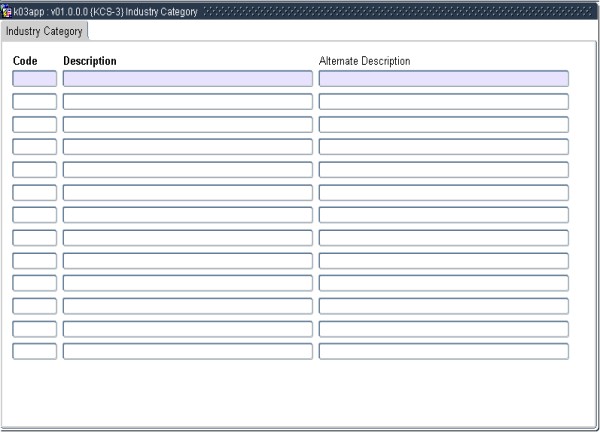The image size is (600, 433).
Task: Click the eleventh row Description field
Action: pyautogui.click(x=188, y=306)
